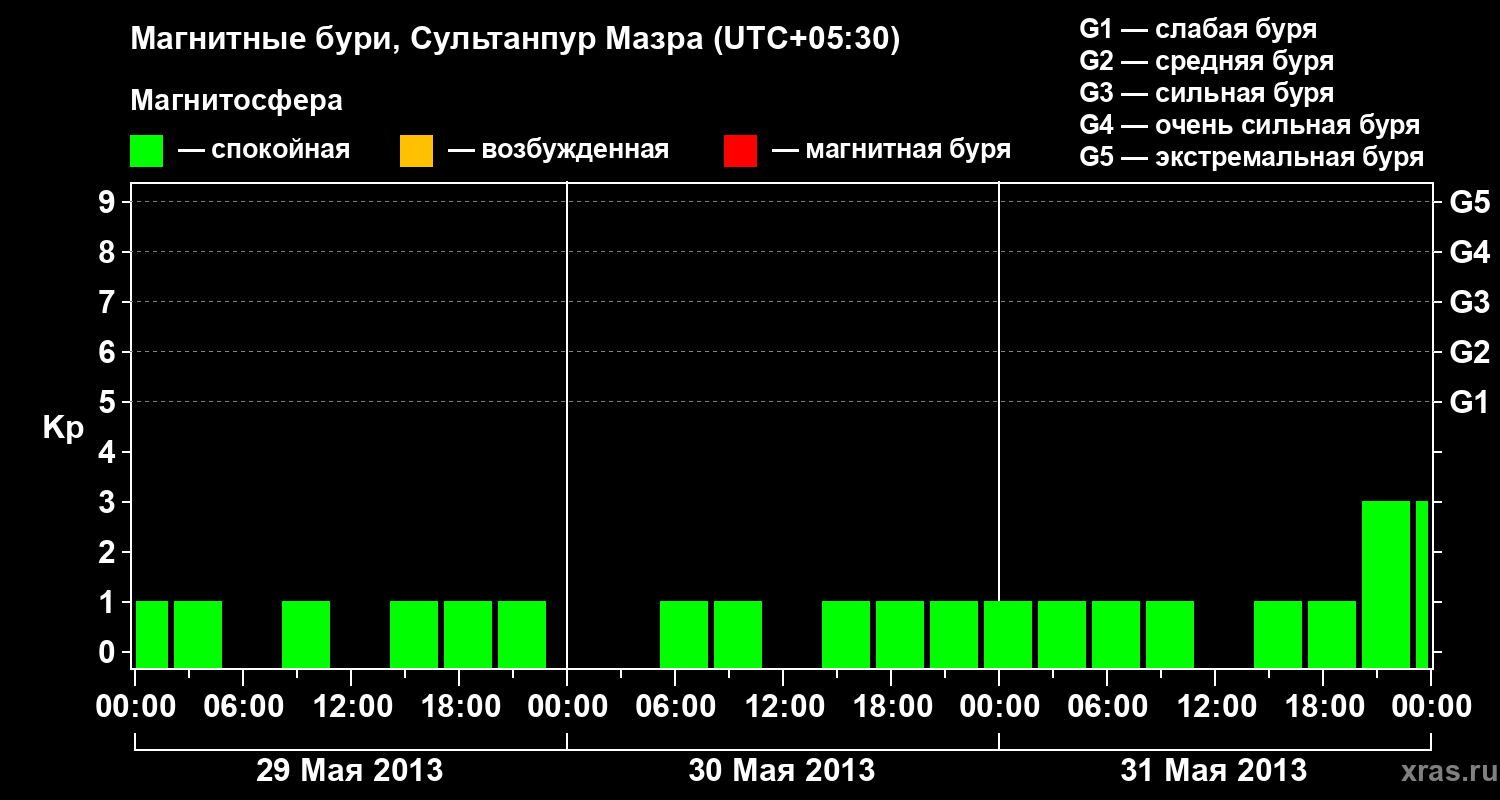Click the 'G4 — очень сильная буря' legend line
Image resolution: width=1500 pixels, height=800 pixels.
[x=1250, y=125]
